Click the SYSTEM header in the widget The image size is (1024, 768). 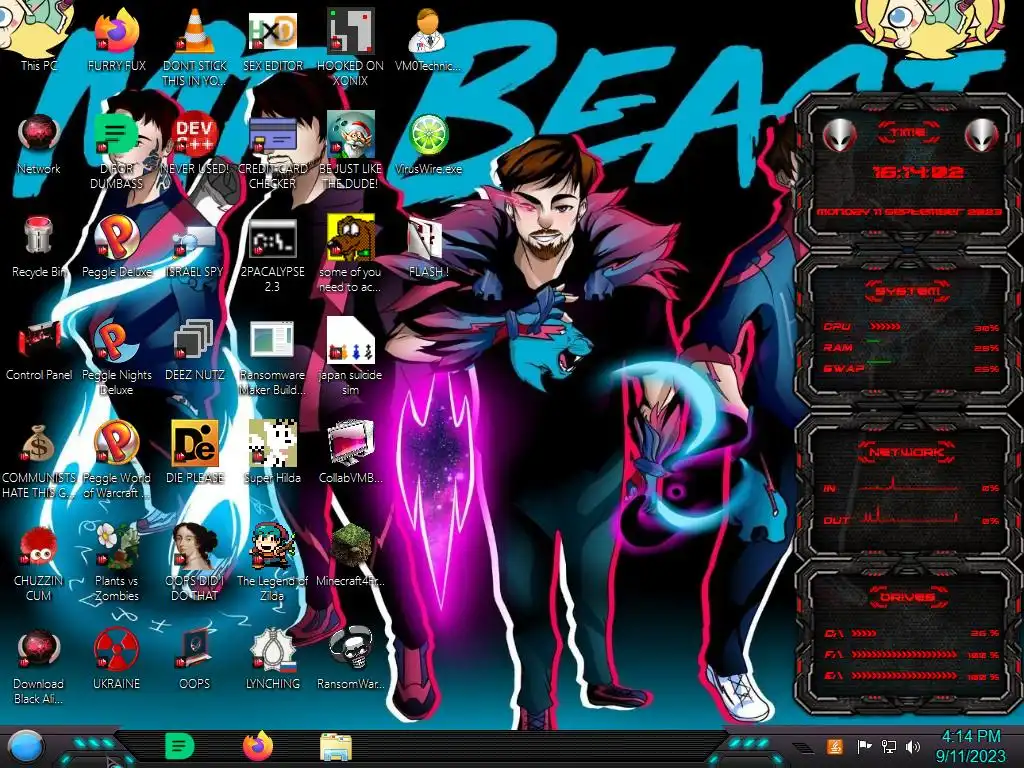coord(908,291)
